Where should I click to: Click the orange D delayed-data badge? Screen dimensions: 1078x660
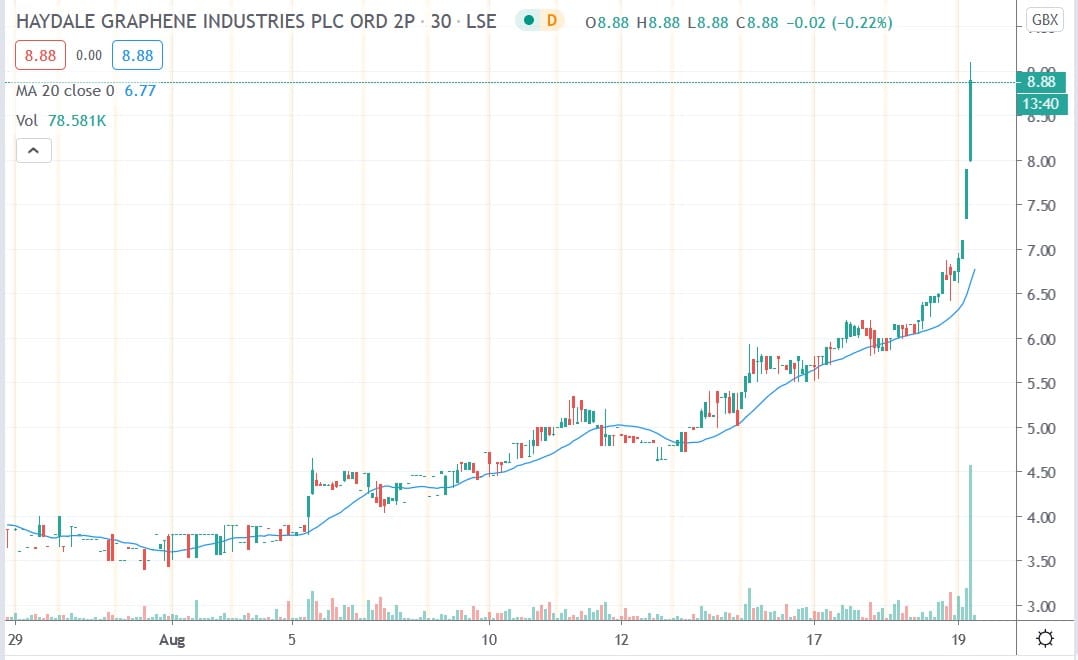[x=551, y=21]
